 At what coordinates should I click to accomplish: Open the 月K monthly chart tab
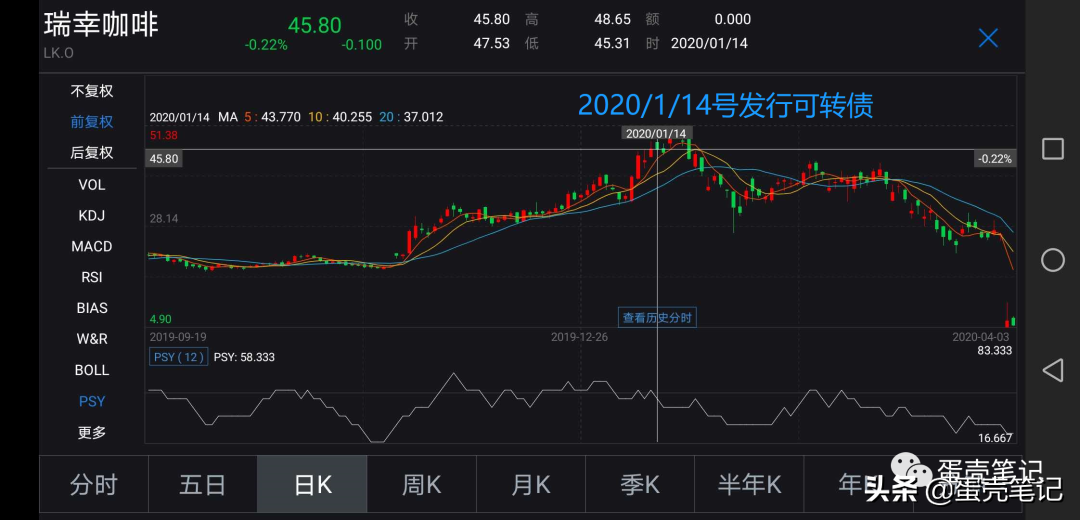click(531, 485)
